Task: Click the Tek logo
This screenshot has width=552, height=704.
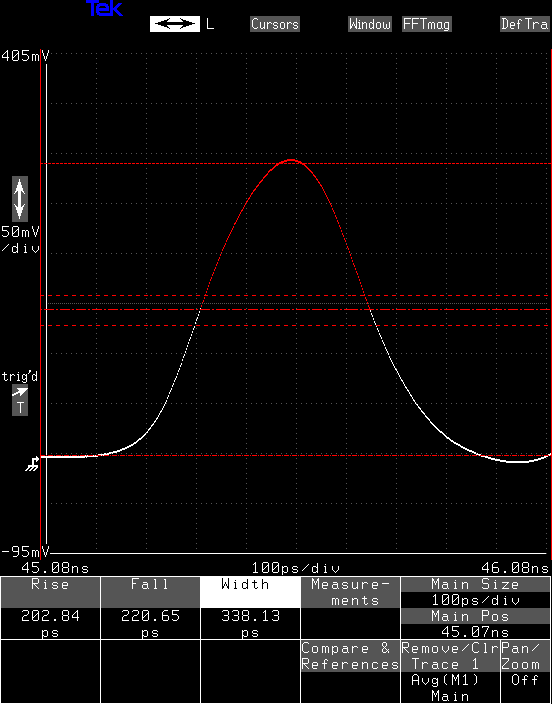Action: [x=104, y=8]
